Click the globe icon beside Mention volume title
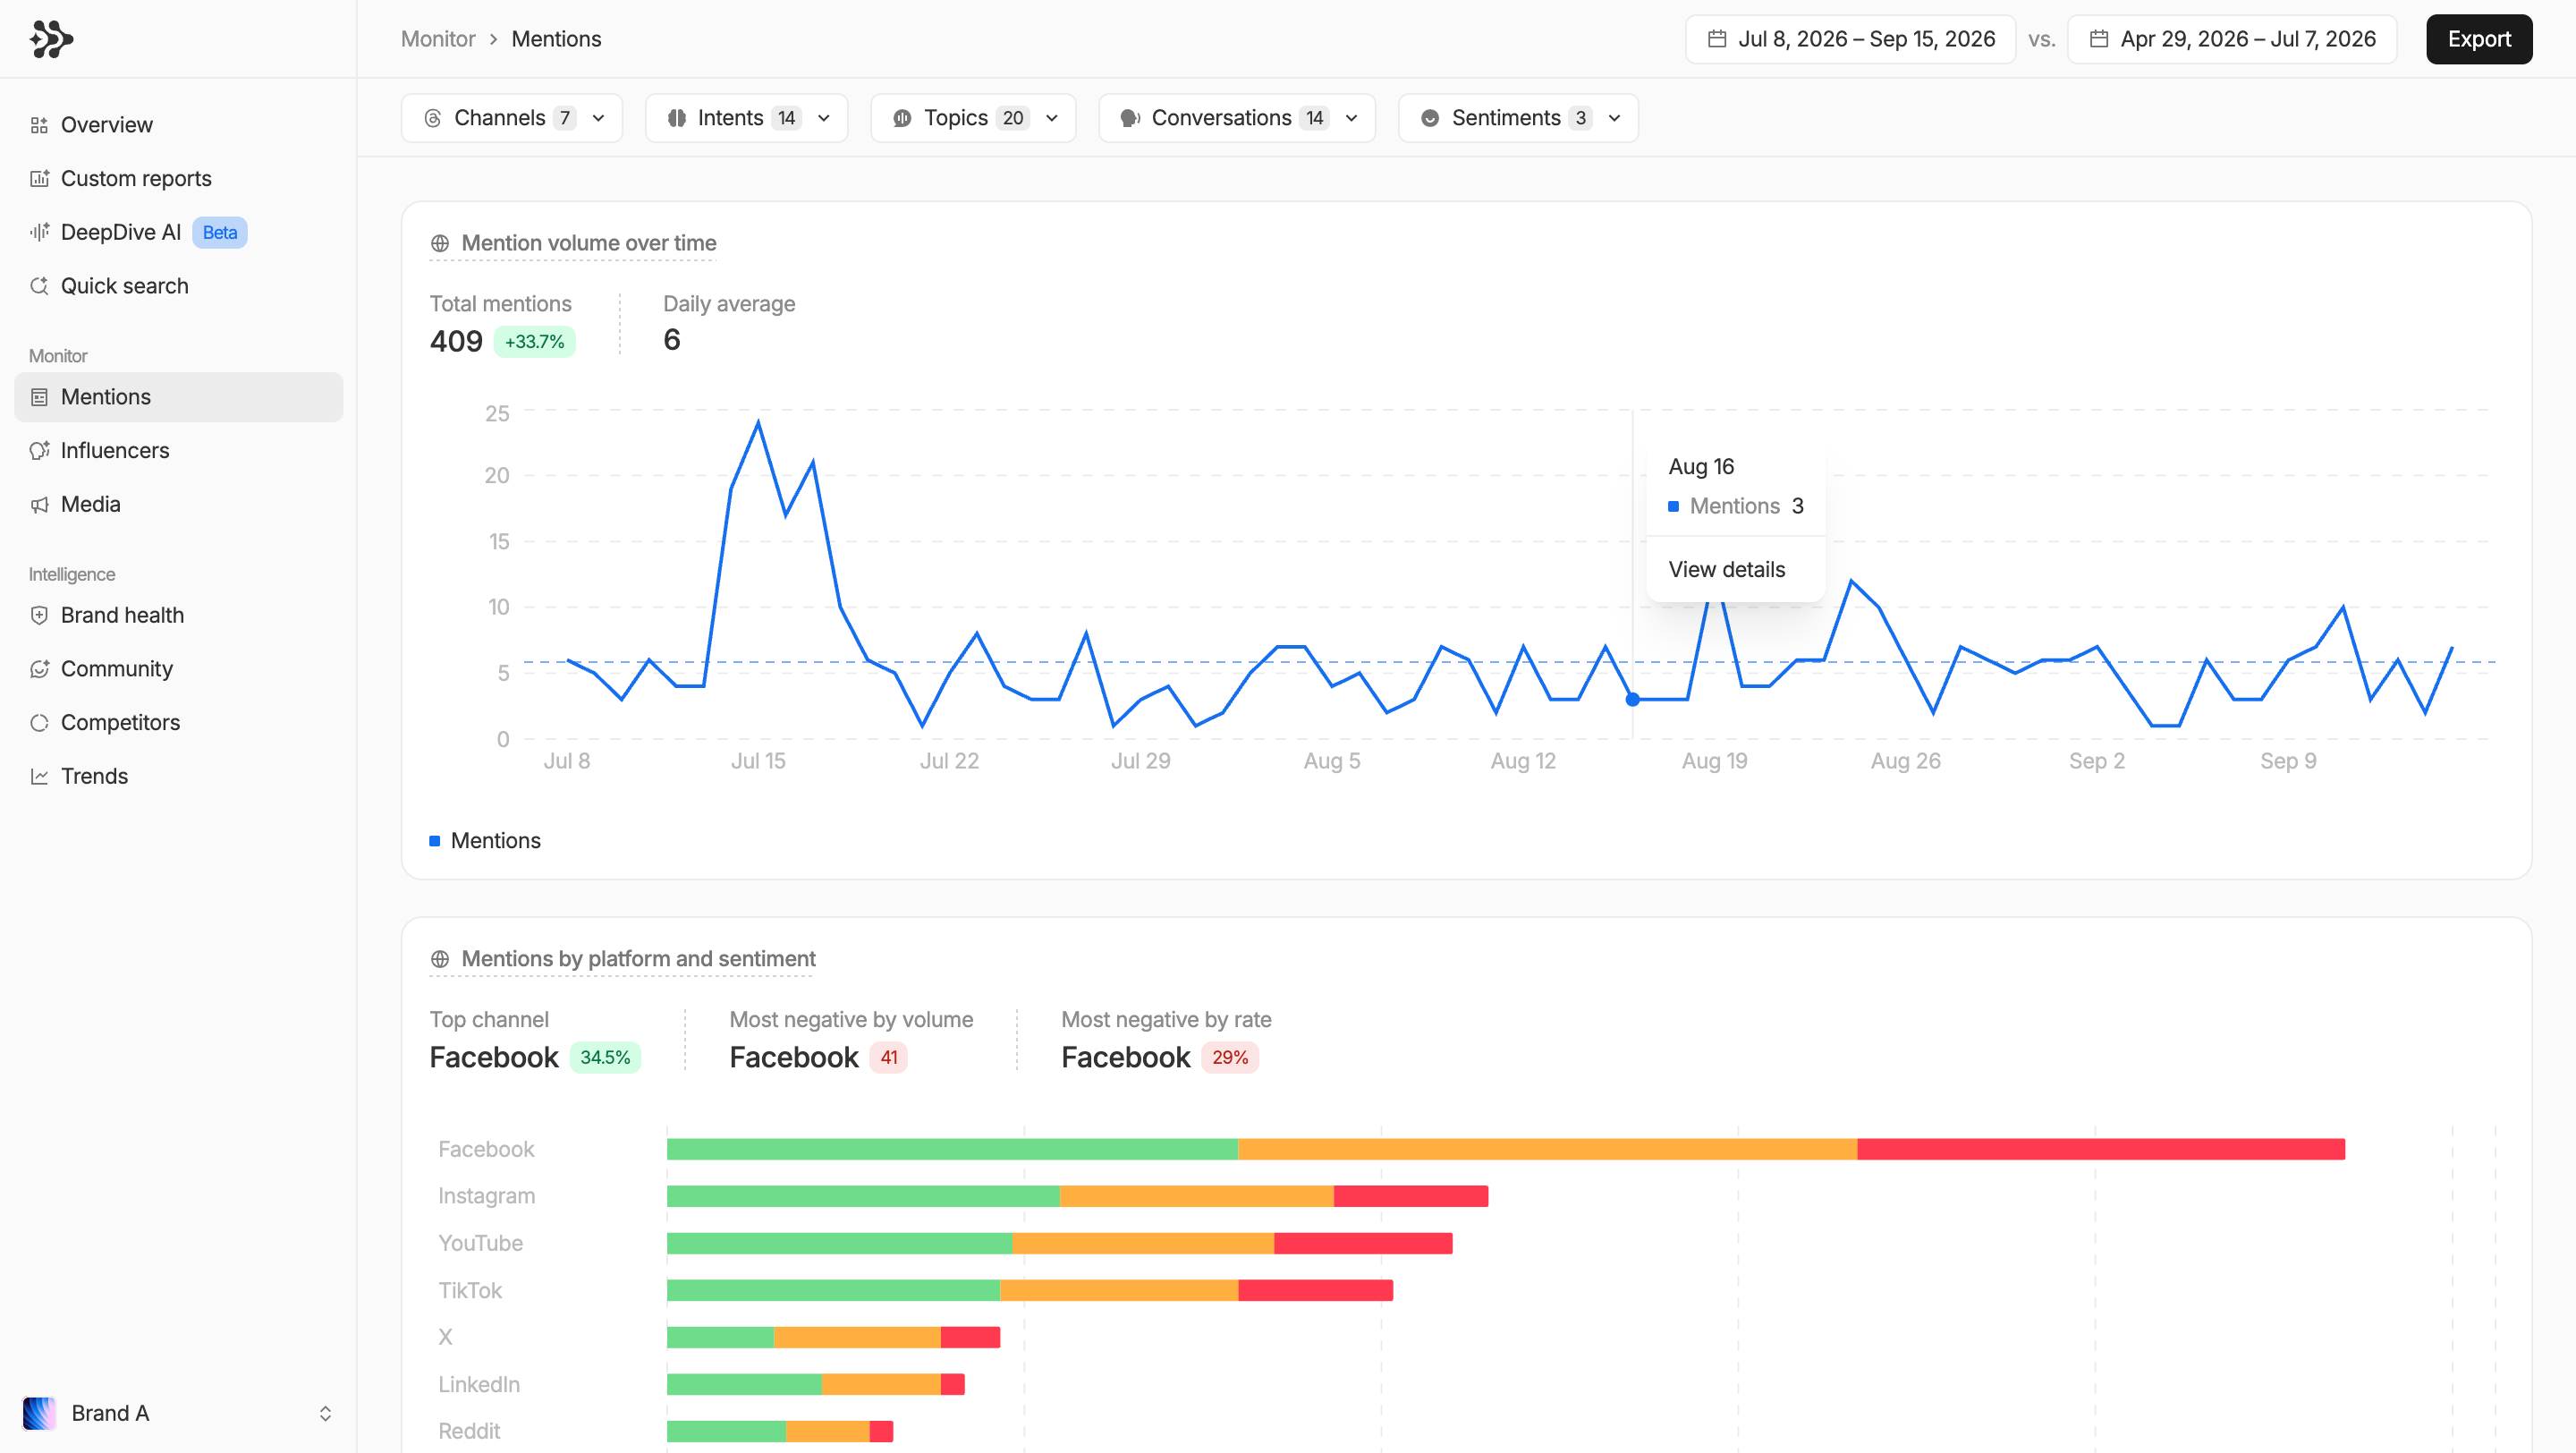Image resolution: width=2576 pixels, height=1453 pixels. (x=440, y=243)
